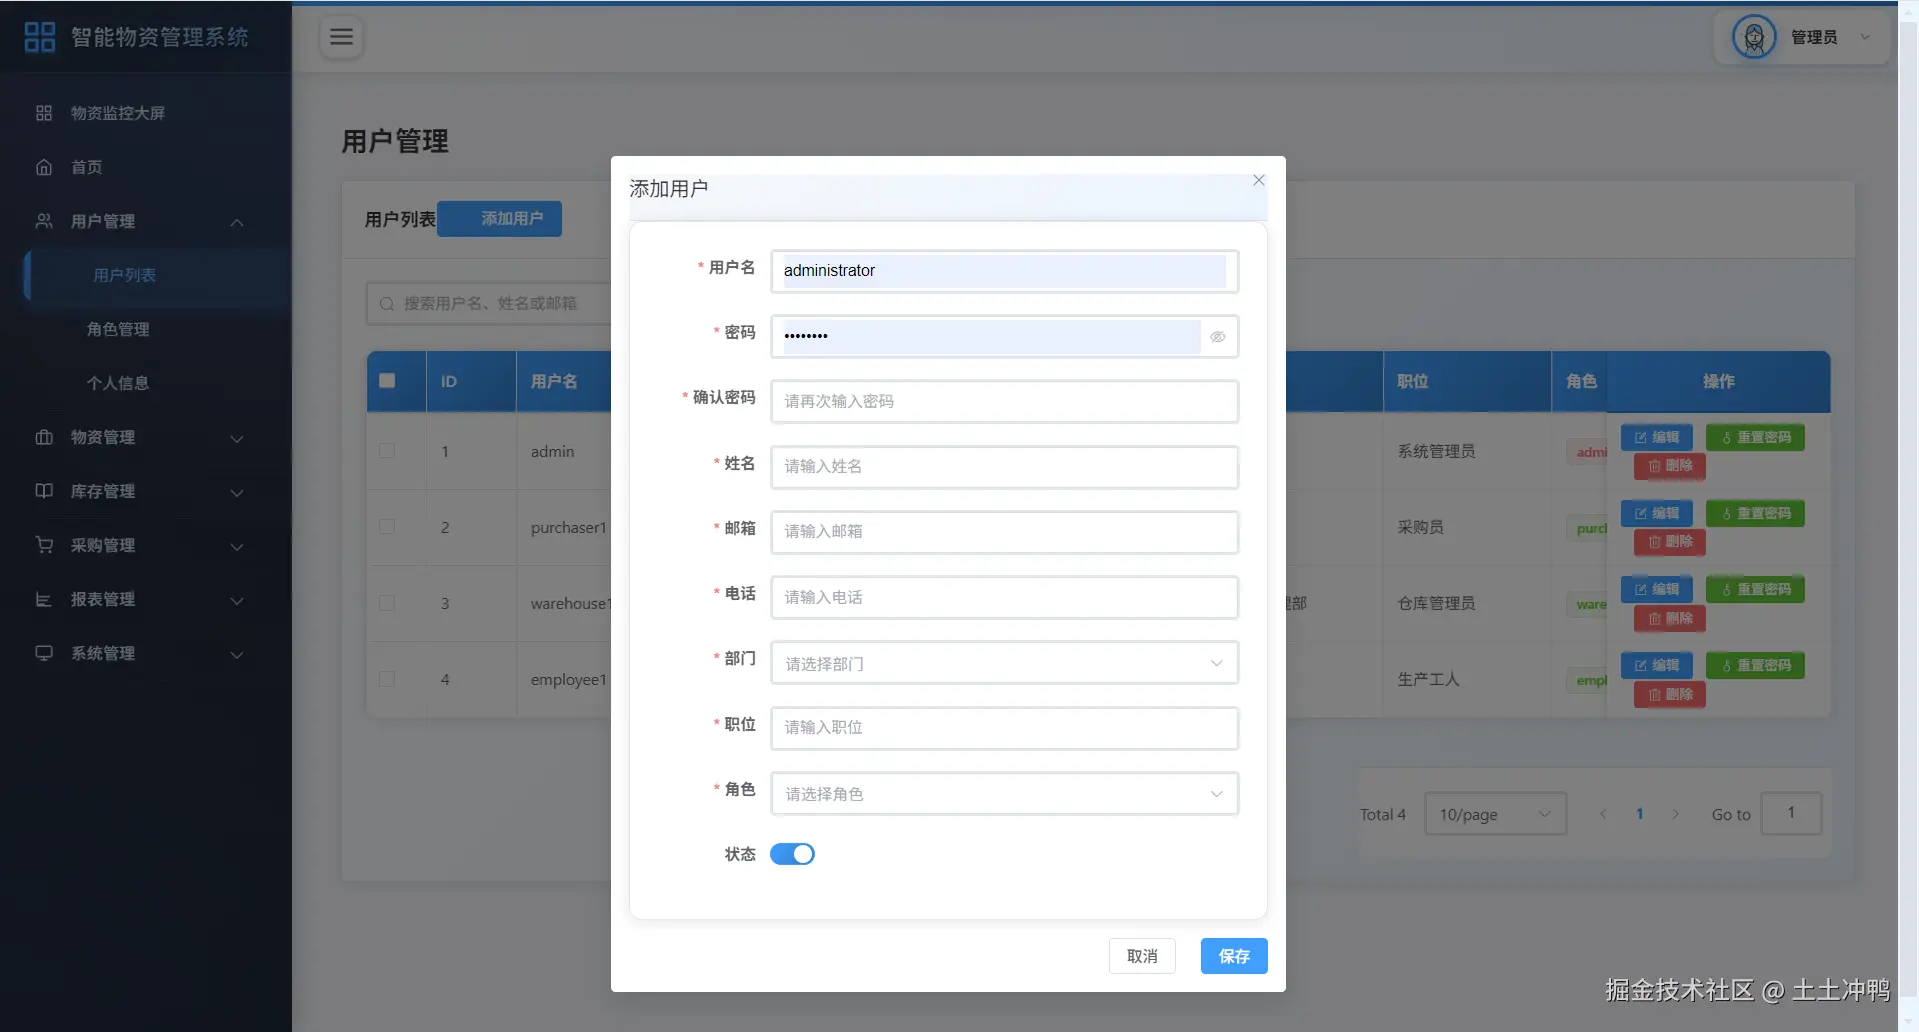Check the purchaser1 row checkbox
Viewport: 1919px width, 1032px height.
[387, 527]
